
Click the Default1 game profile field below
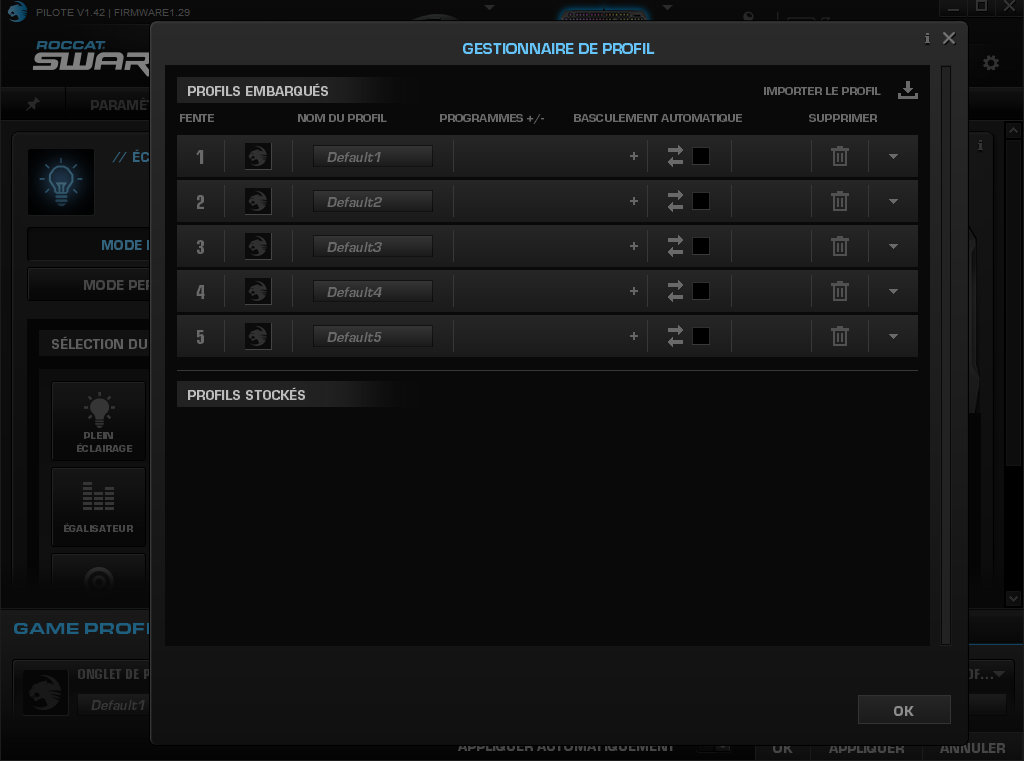click(x=114, y=705)
